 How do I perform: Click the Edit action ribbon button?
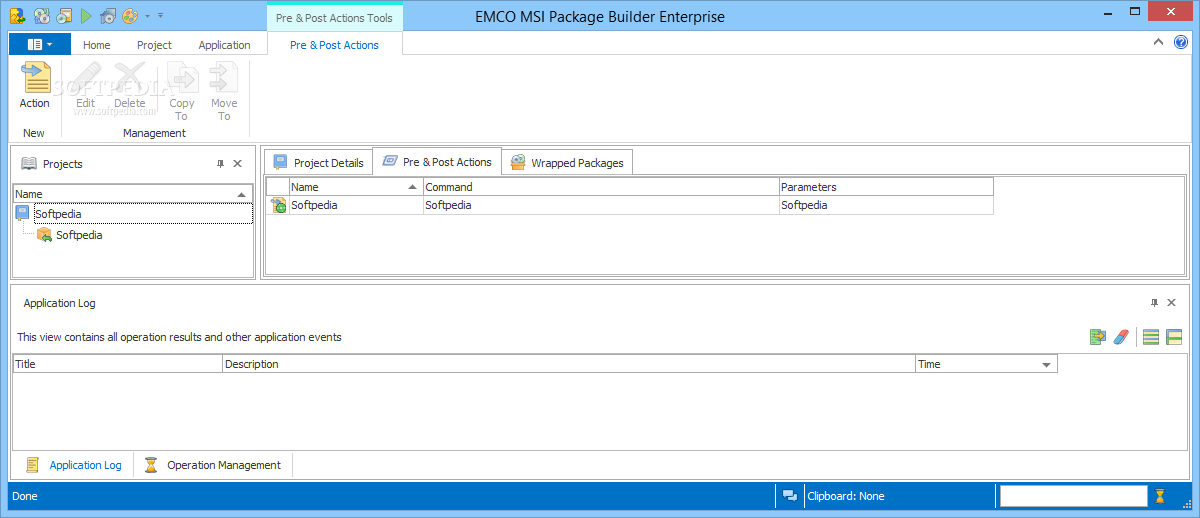[x=86, y=86]
